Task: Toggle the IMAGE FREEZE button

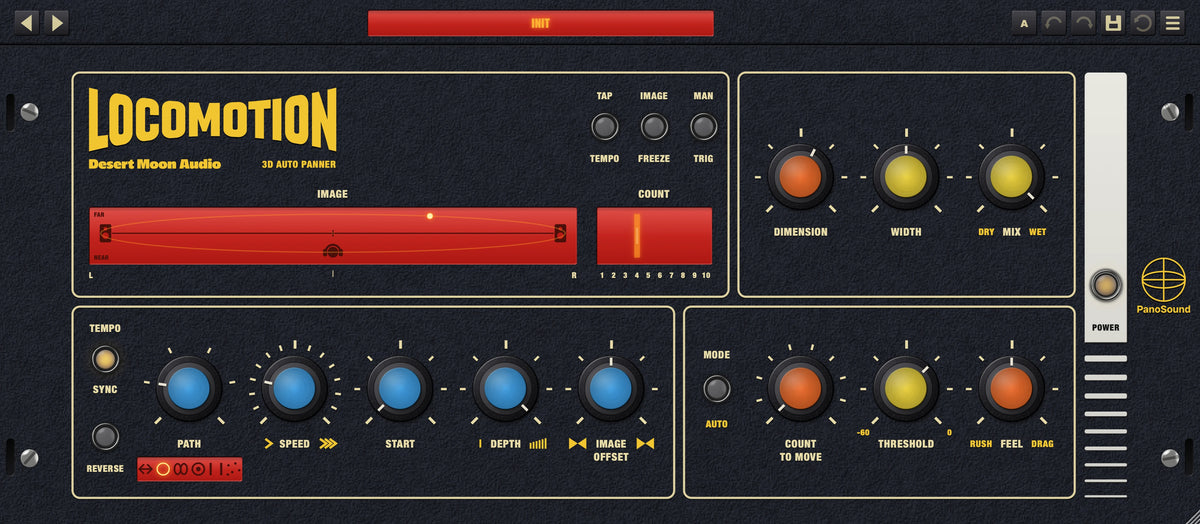Action: pyautogui.click(x=654, y=127)
